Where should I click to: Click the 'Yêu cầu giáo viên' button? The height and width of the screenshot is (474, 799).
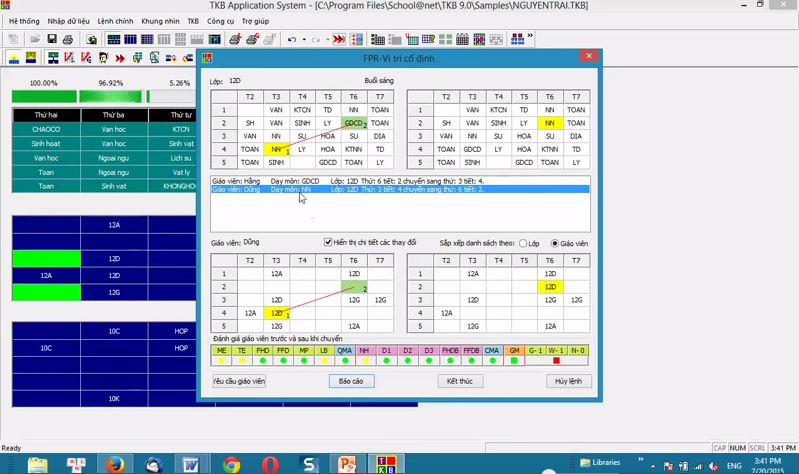239,381
